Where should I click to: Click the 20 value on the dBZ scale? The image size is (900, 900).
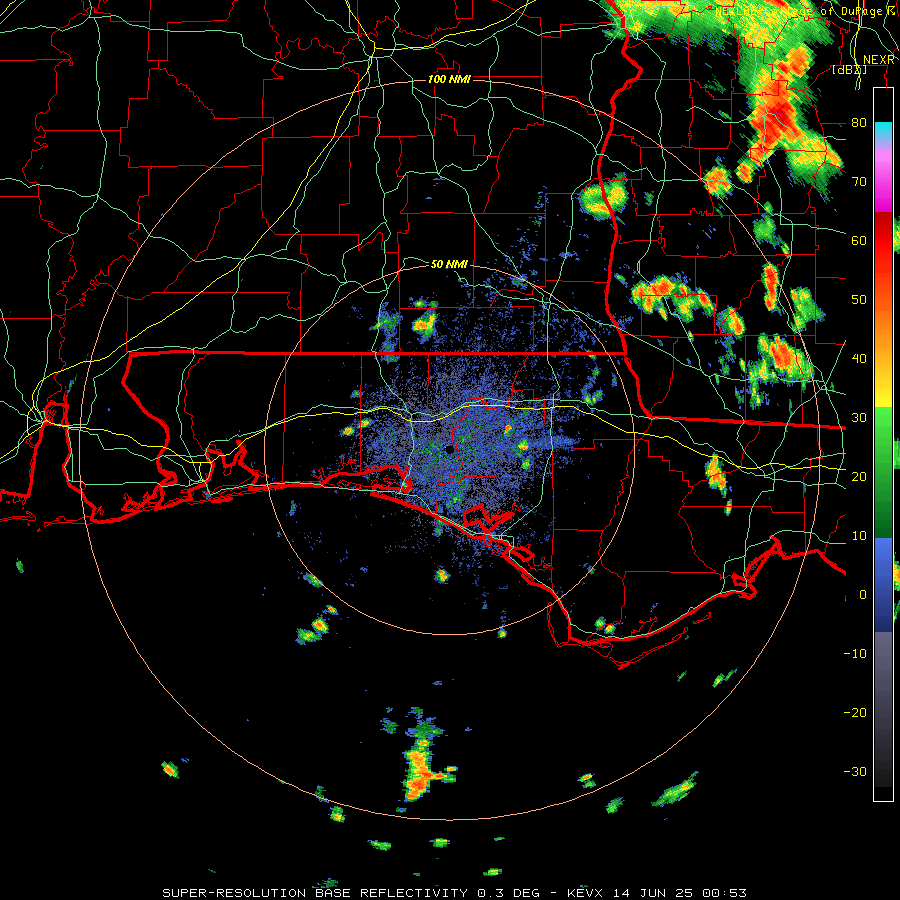coord(859,477)
